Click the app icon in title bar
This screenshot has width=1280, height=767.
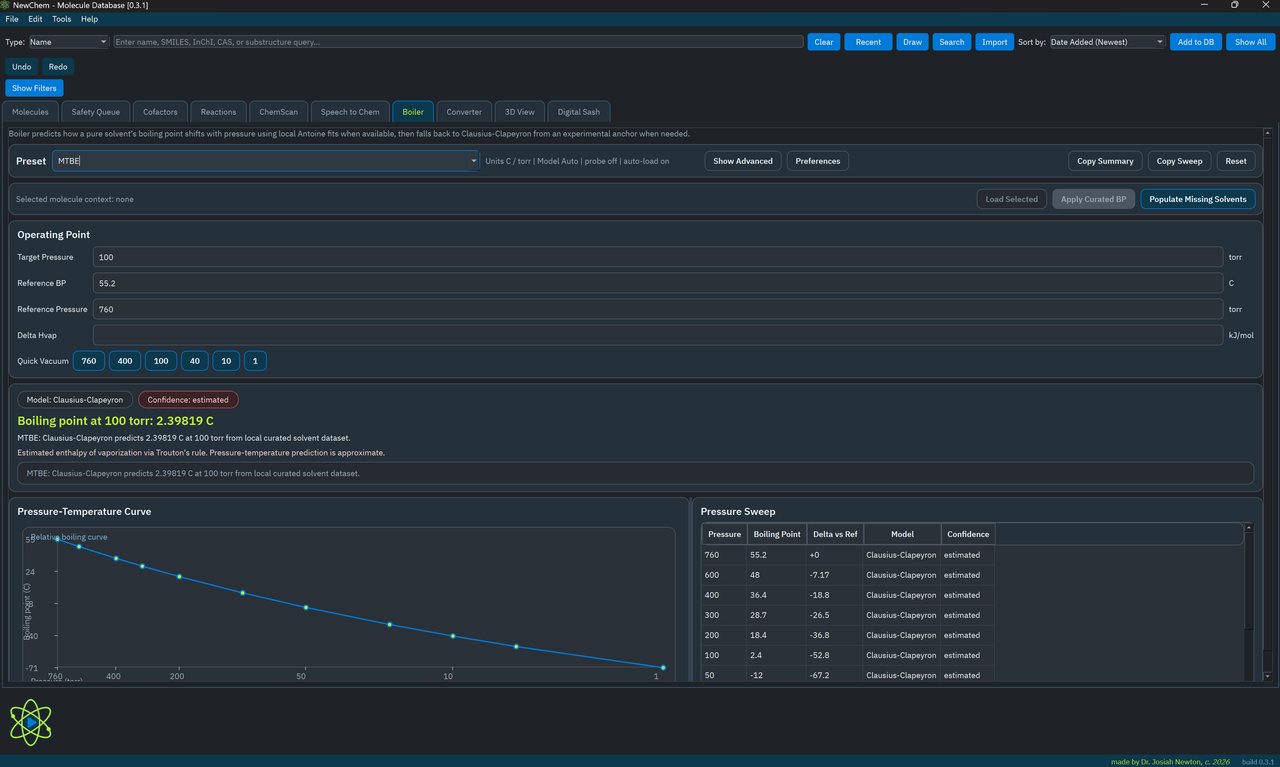tap(7, 5)
